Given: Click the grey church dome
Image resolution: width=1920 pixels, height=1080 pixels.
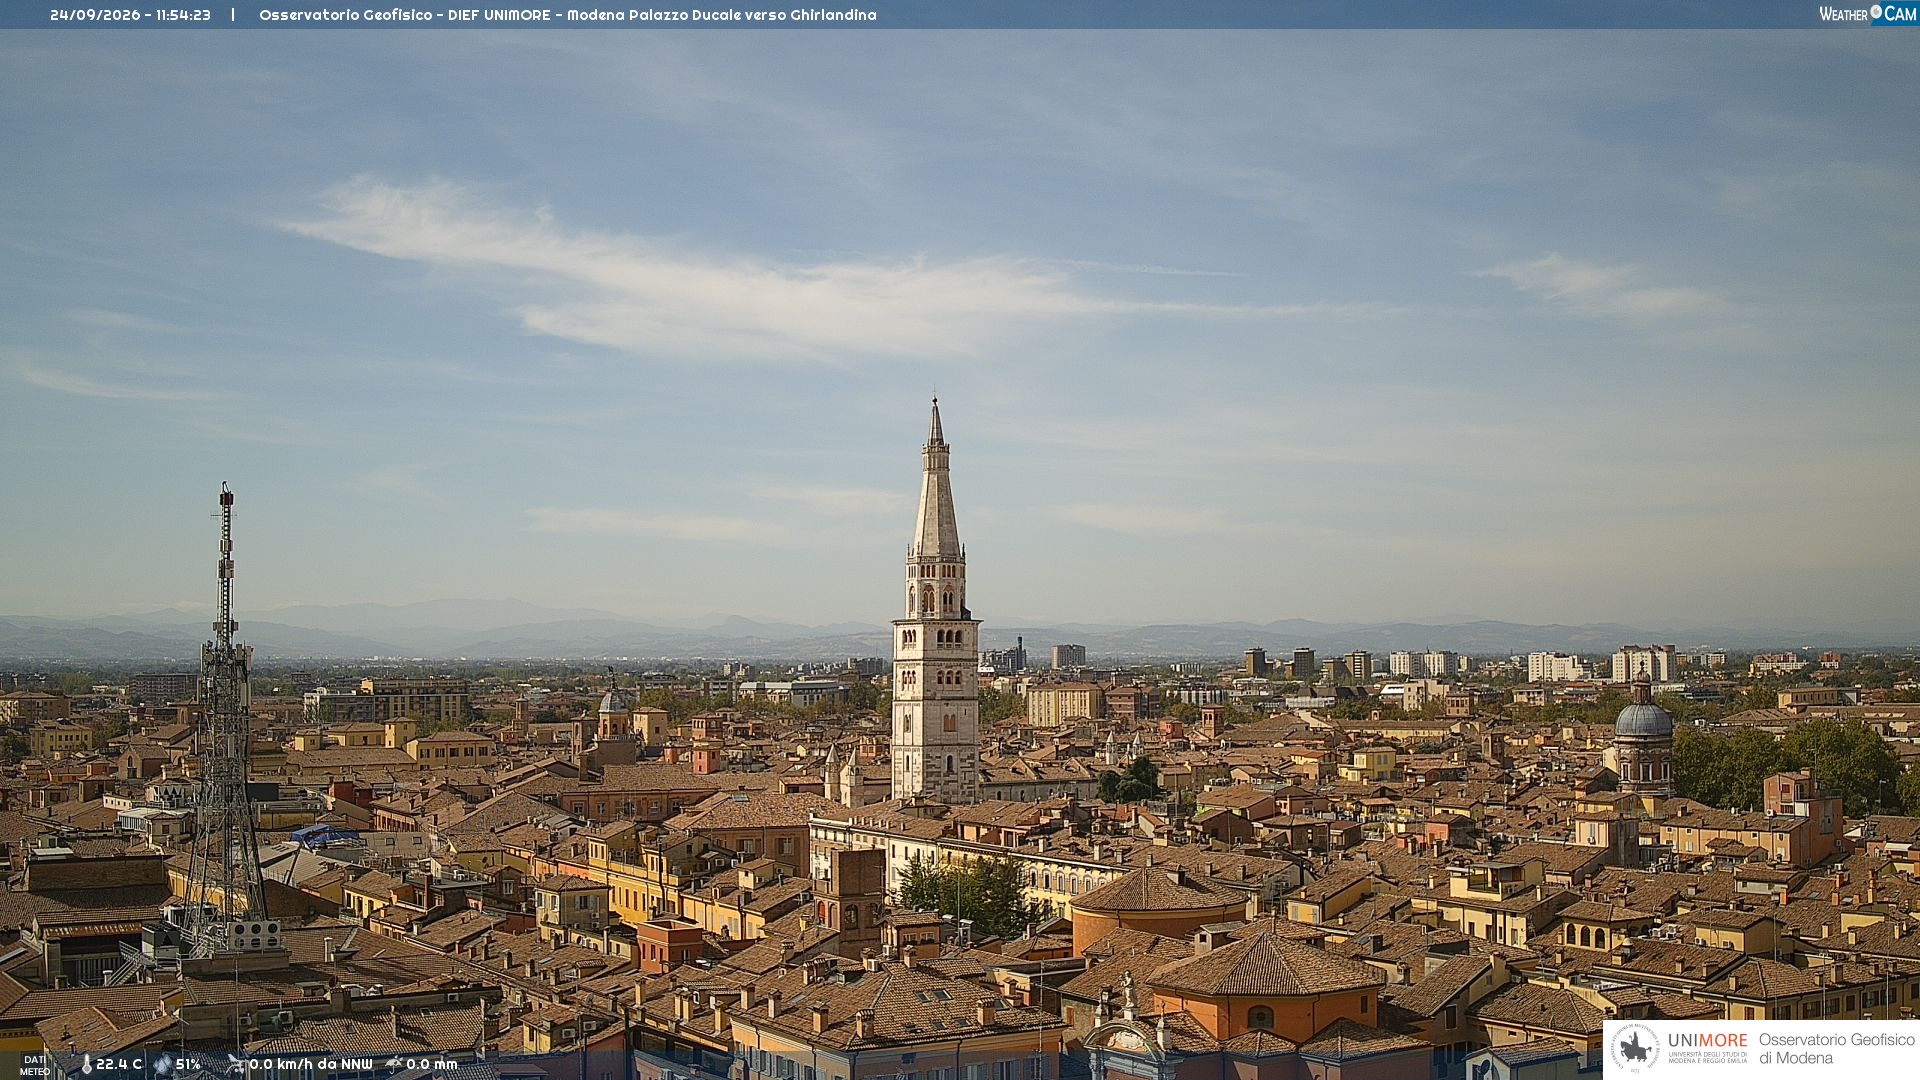Looking at the screenshot, I should point(1643,720).
